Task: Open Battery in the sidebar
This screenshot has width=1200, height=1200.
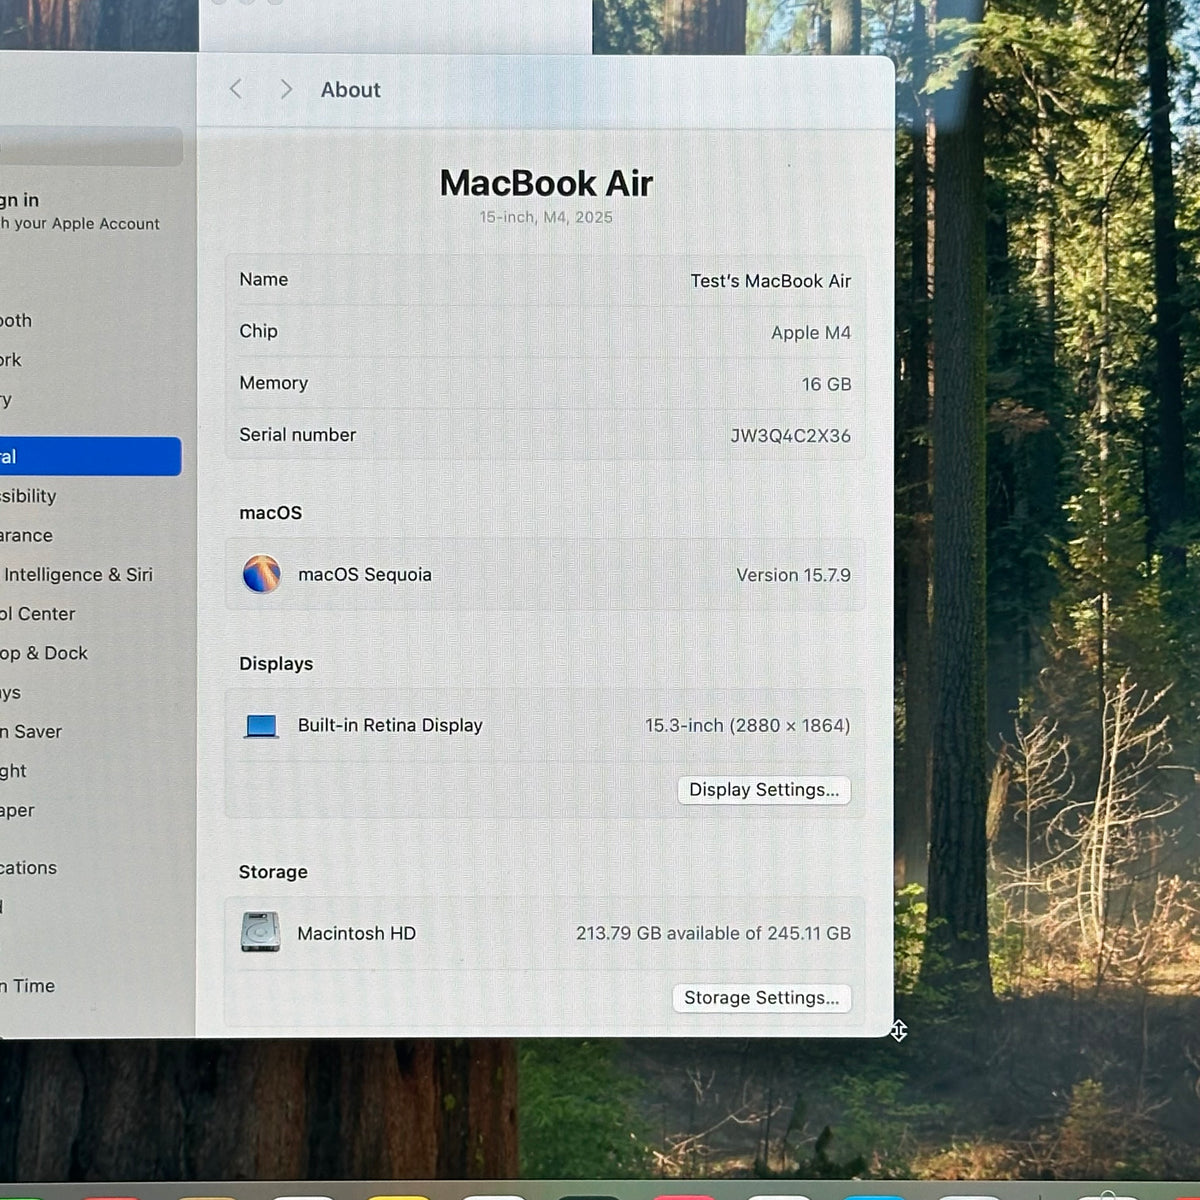Action: 6,400
